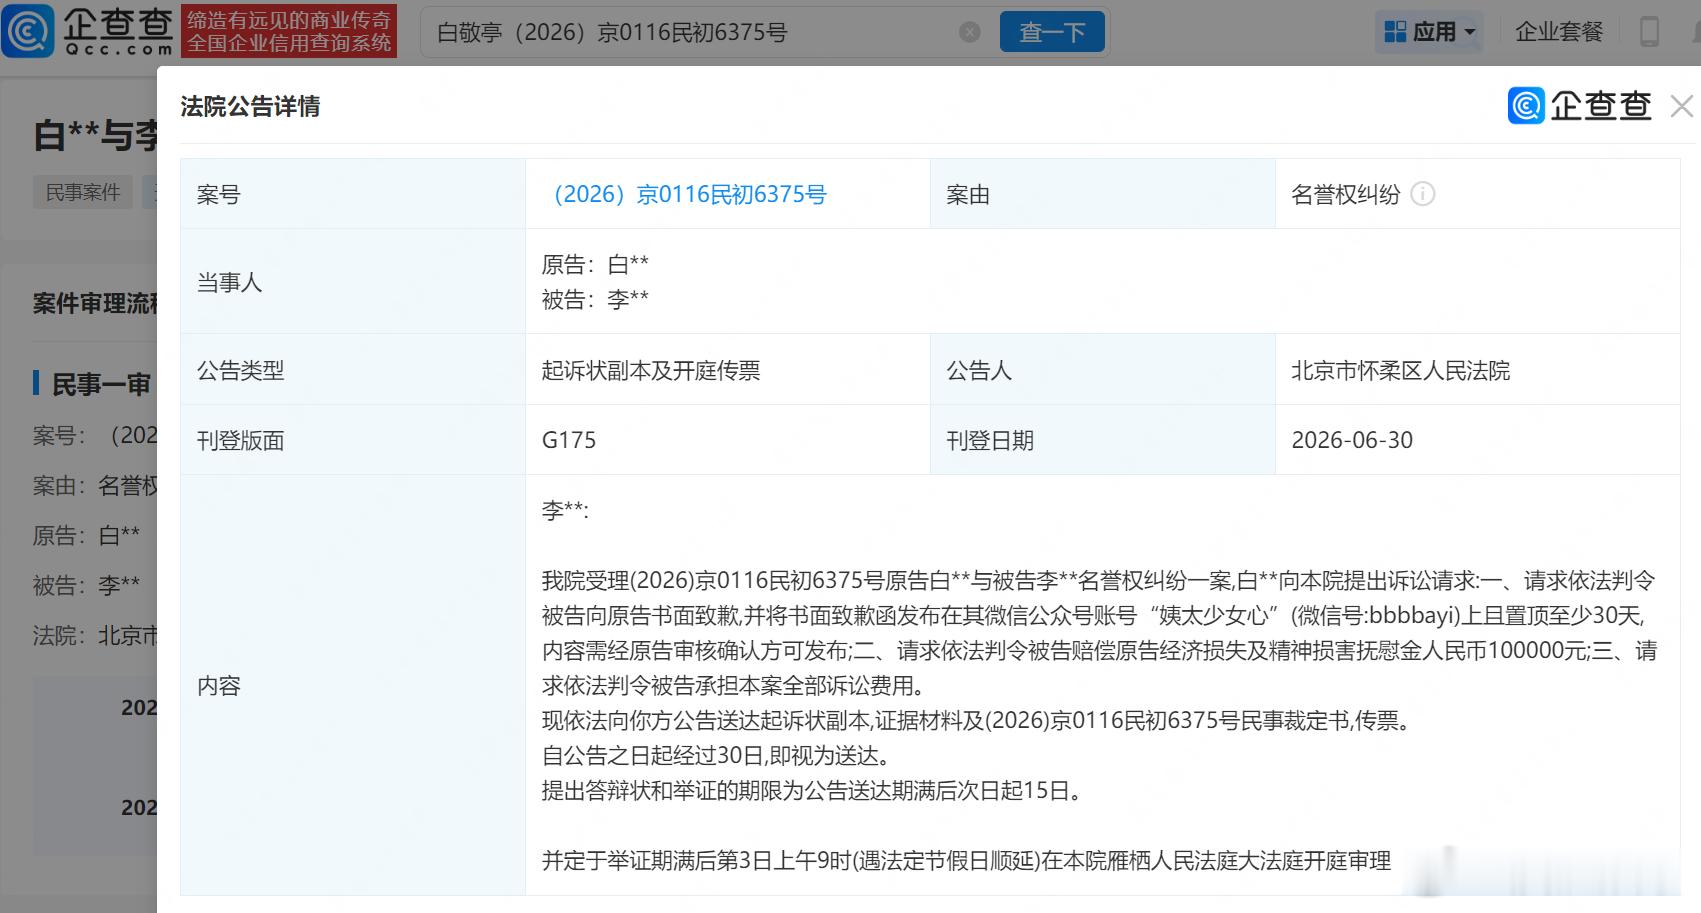Viewport: 1701px width, 913px height.
Task: Click the 案件审理流程 heading behind dialog
Action: (95, 304)
